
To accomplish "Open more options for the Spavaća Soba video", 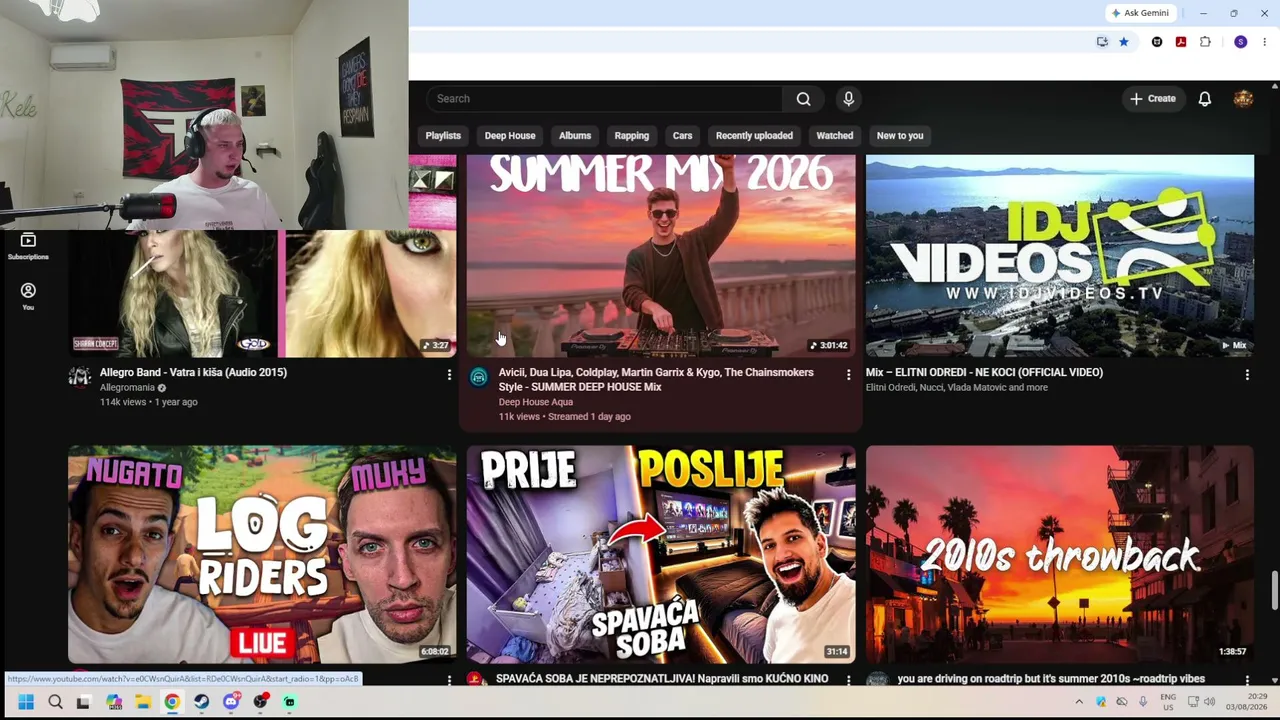I will point(848,679).
